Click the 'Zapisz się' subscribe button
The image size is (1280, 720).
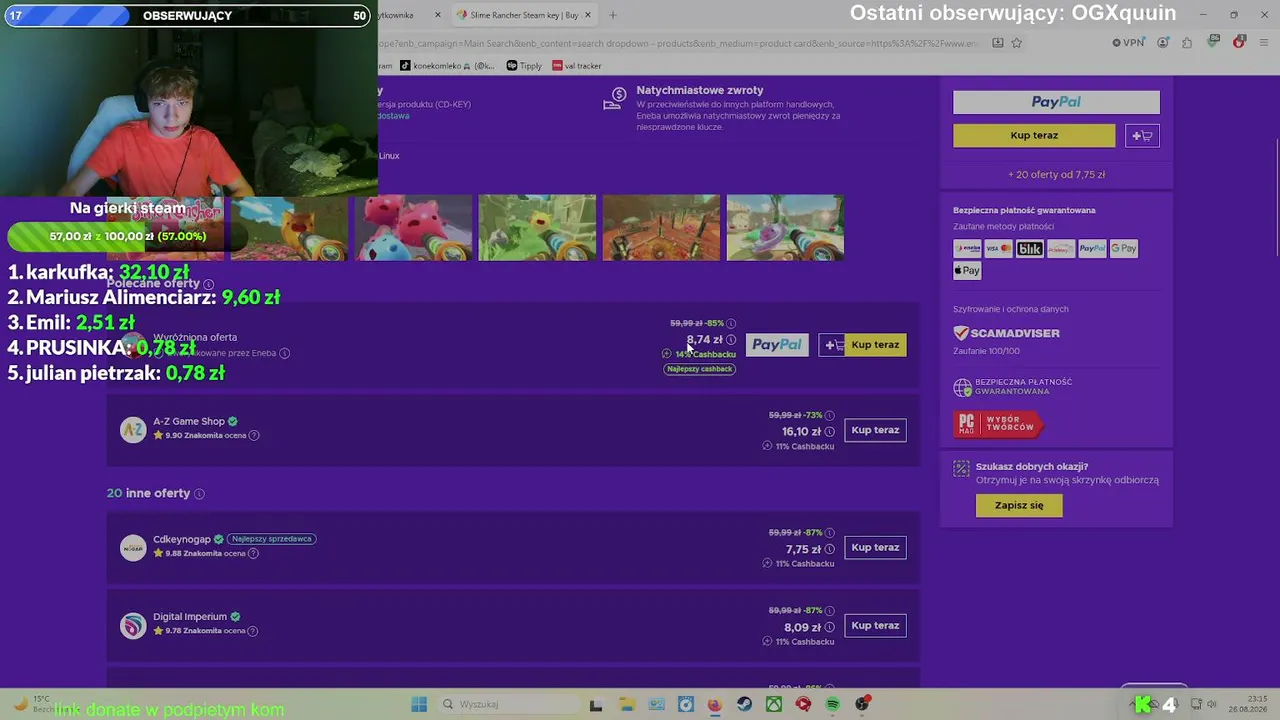[1019, 506]
